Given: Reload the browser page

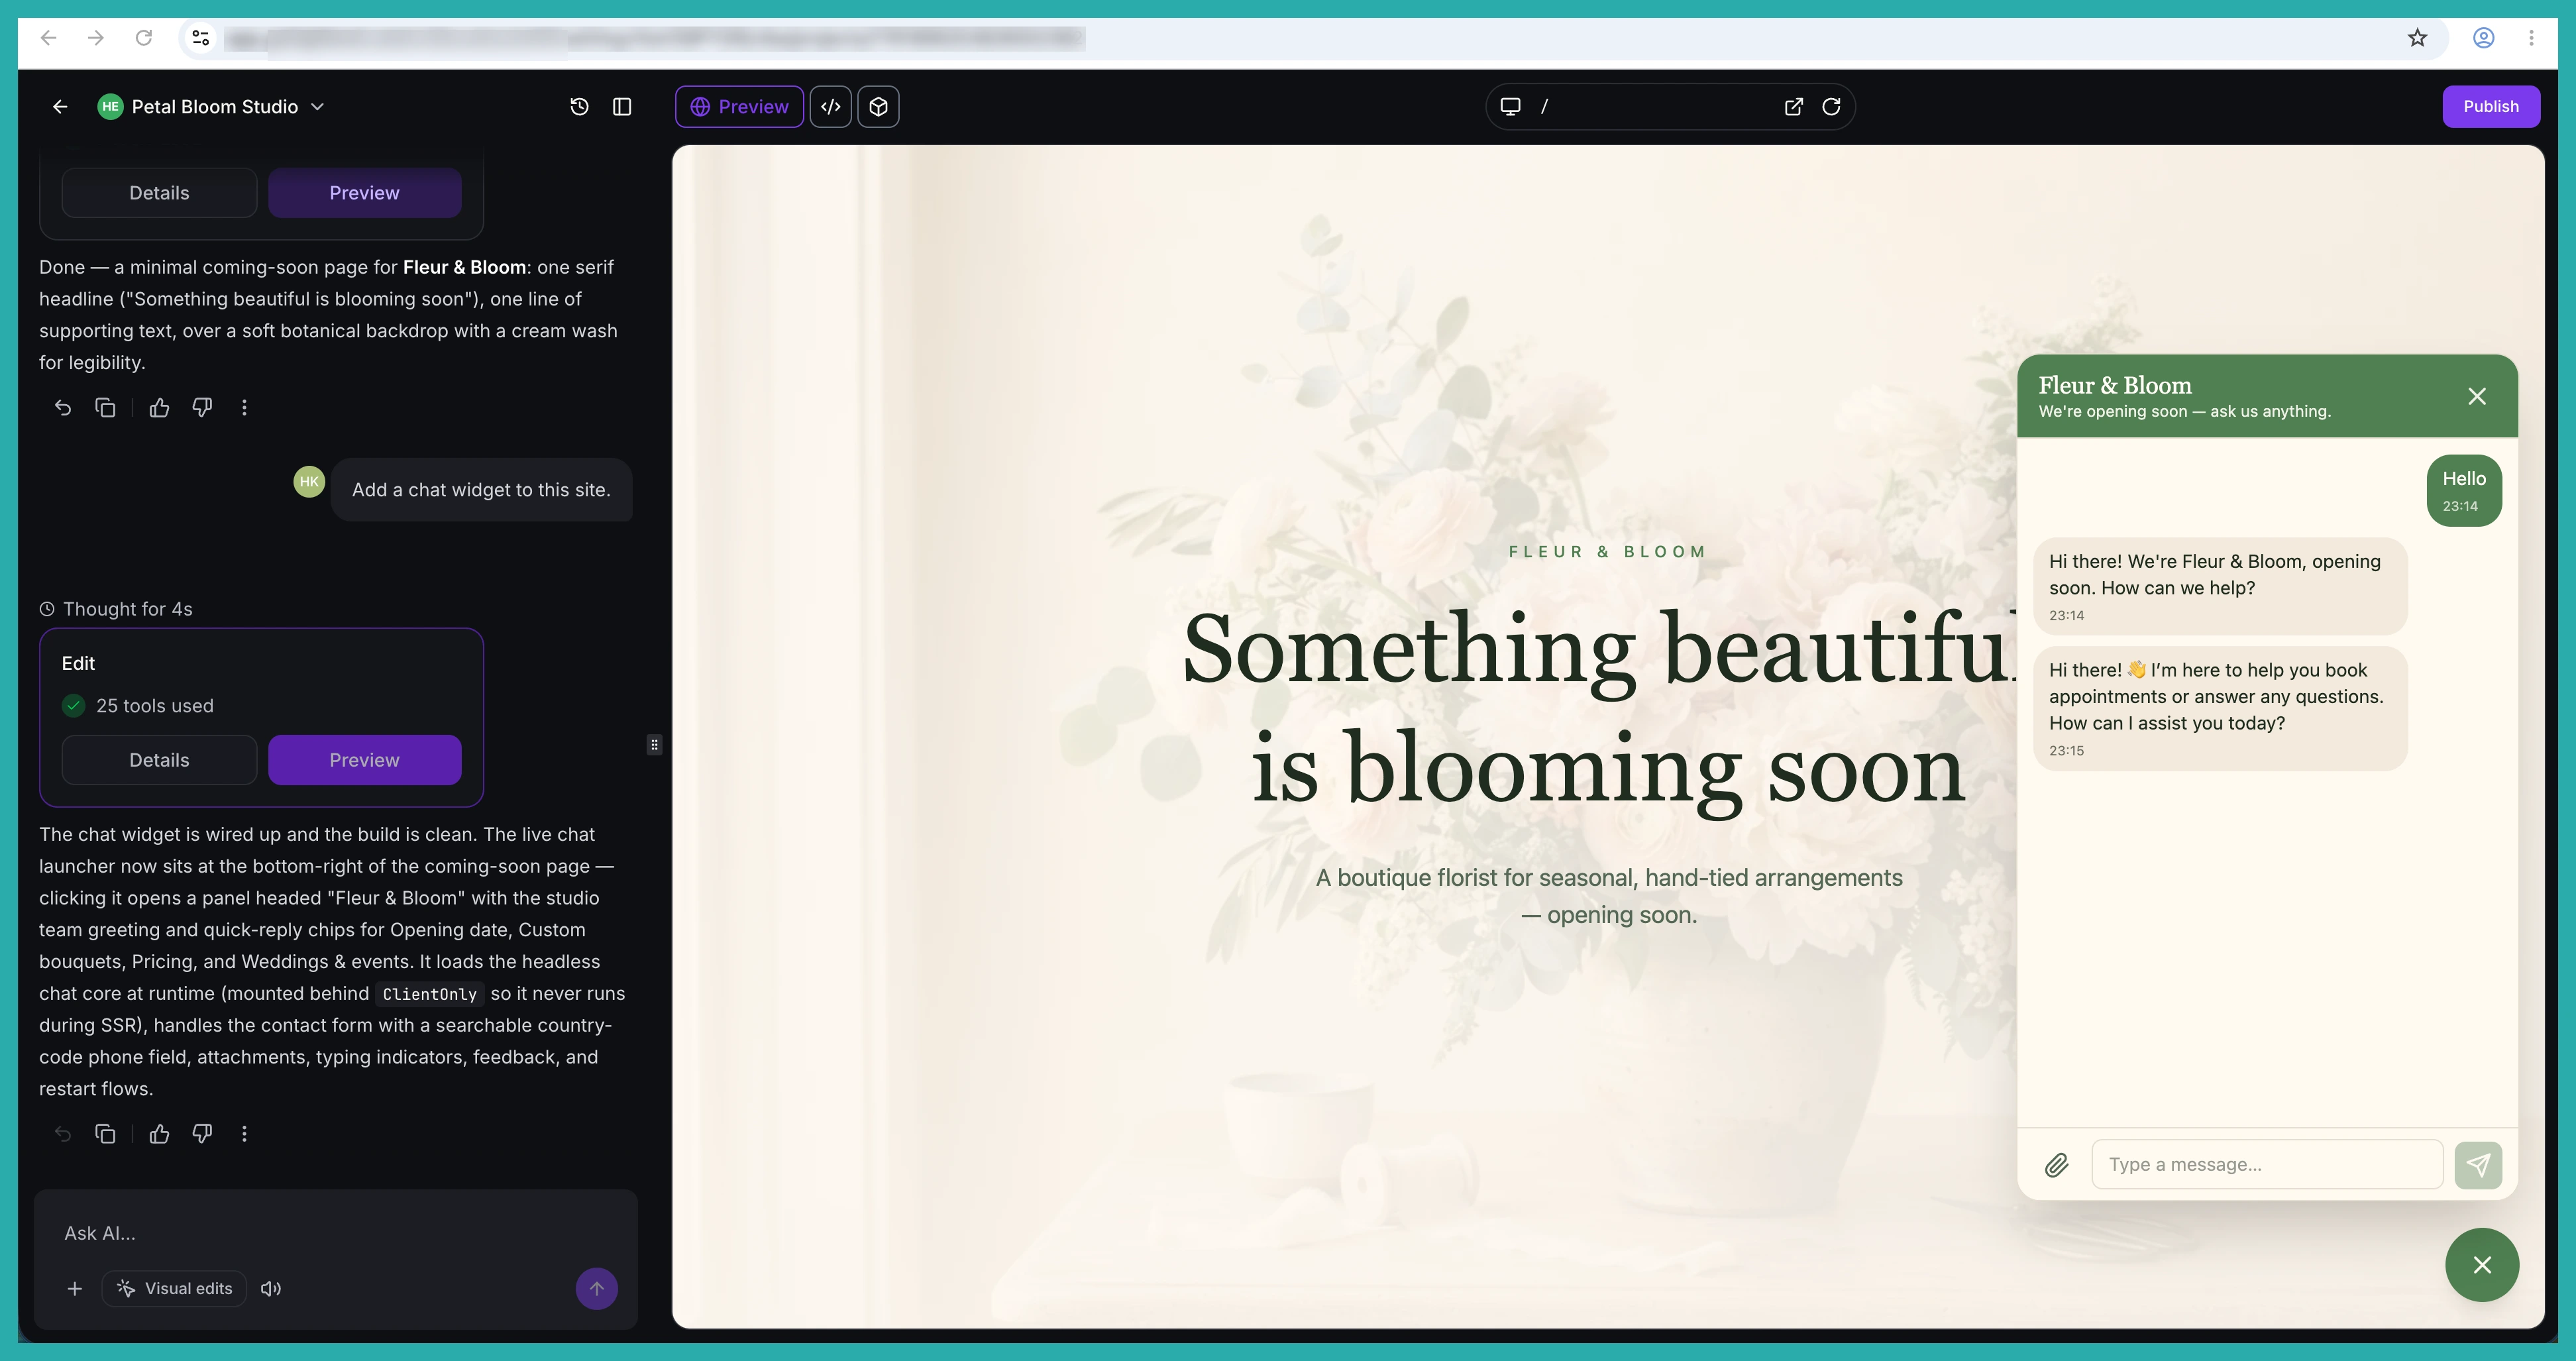Looking at the screenshot, I should [x=144, y=38].
